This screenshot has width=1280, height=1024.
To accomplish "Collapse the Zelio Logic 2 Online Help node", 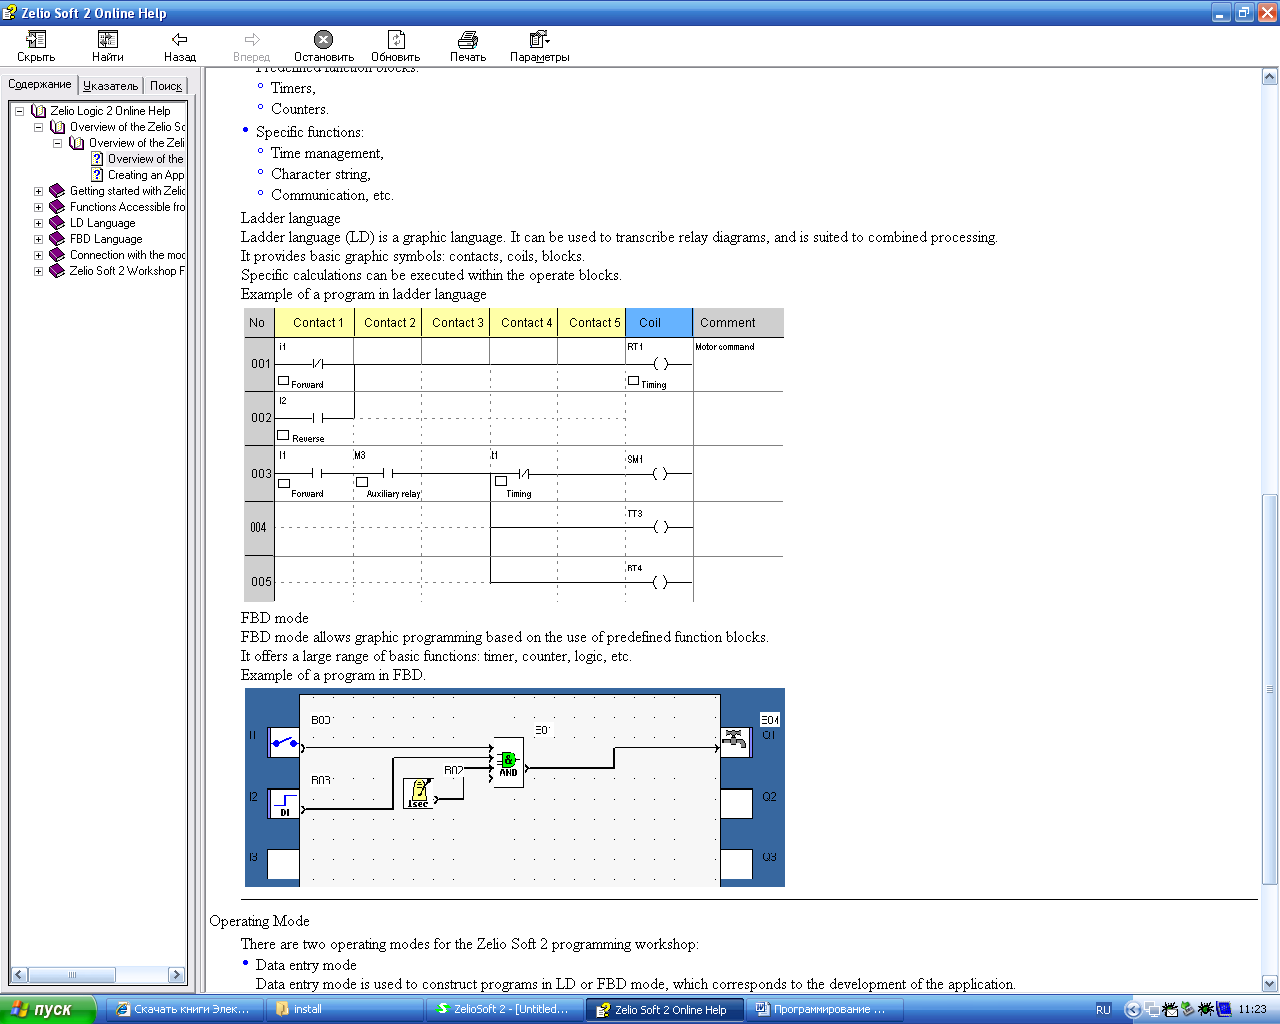I will coord(19,111).
